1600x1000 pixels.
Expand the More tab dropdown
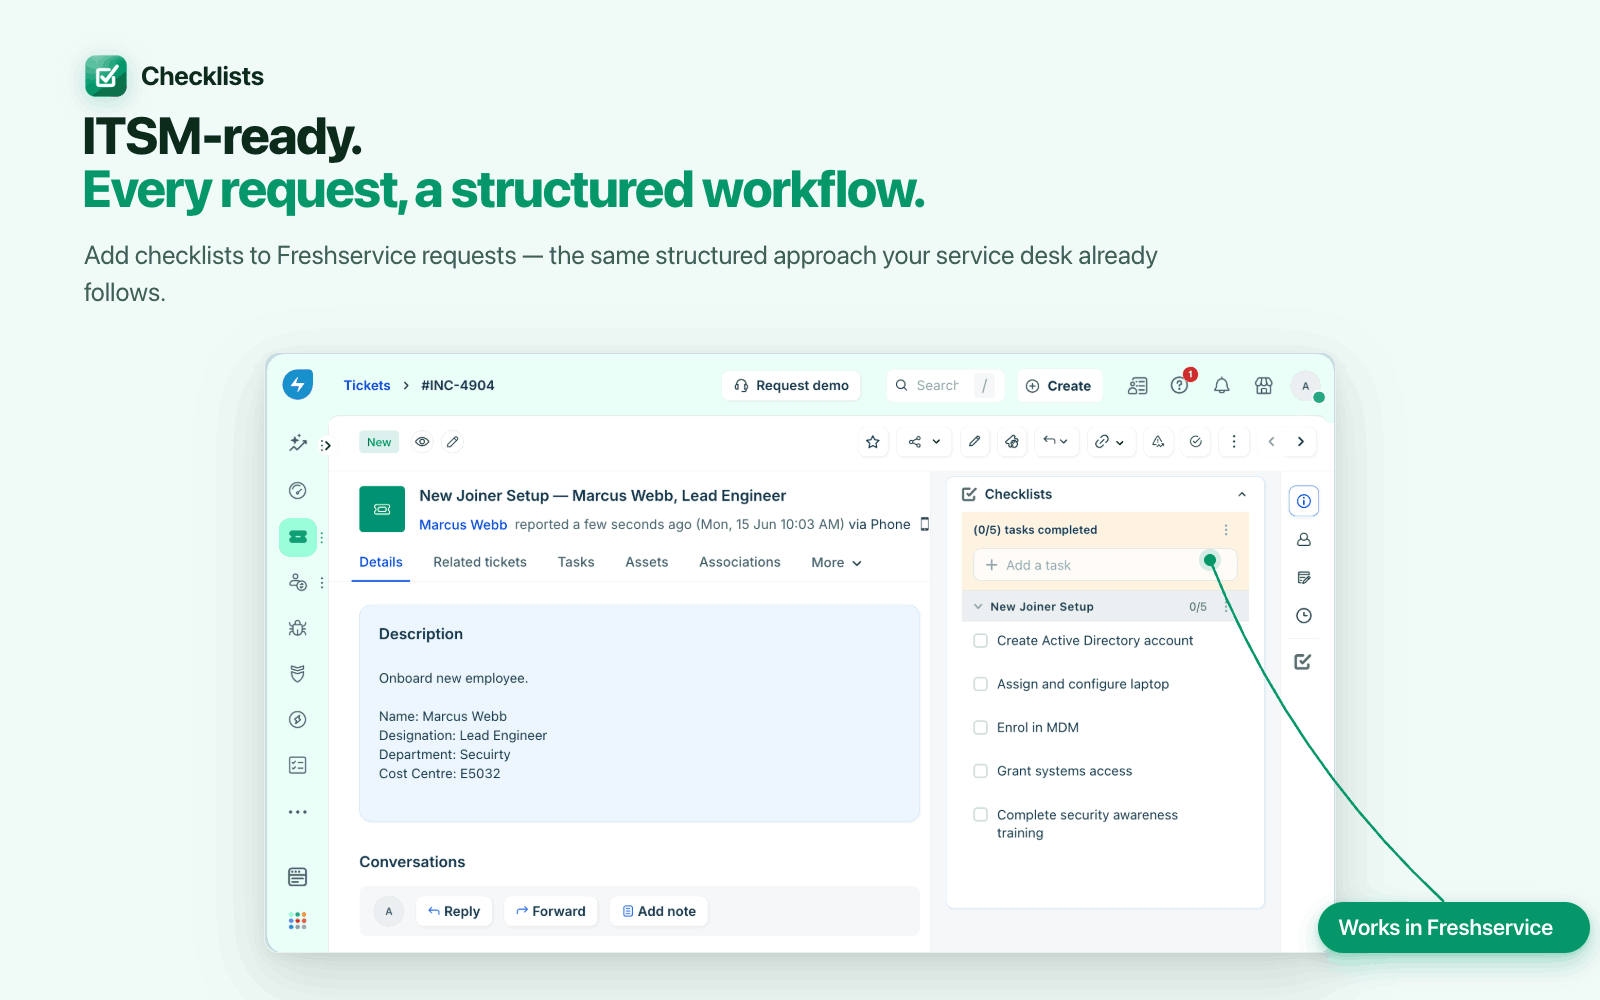point(837,563)
